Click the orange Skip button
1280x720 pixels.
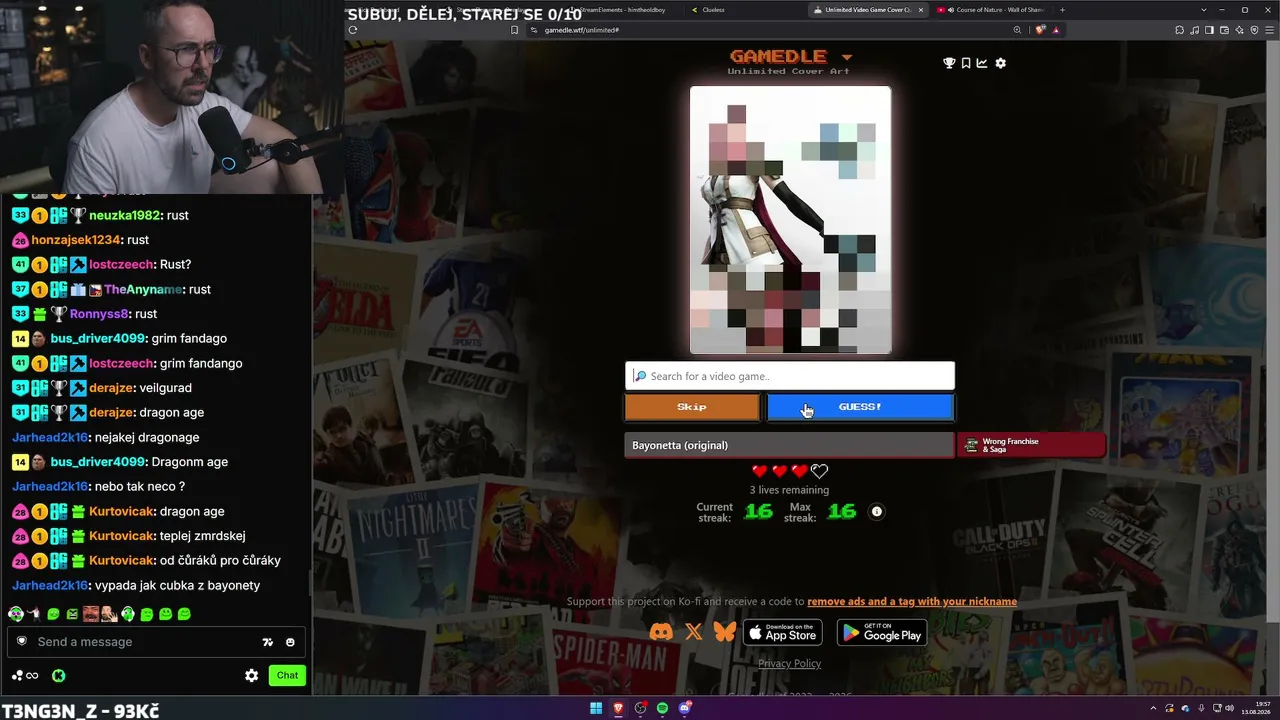click(692, 407)
